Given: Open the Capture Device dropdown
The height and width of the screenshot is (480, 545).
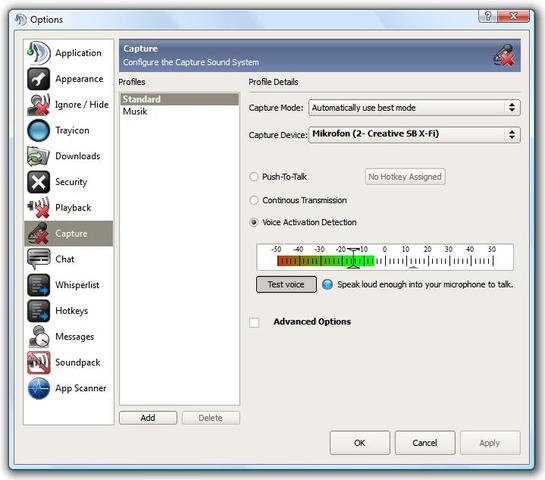Looking at the screenshot, I should [x=414, y=135].
